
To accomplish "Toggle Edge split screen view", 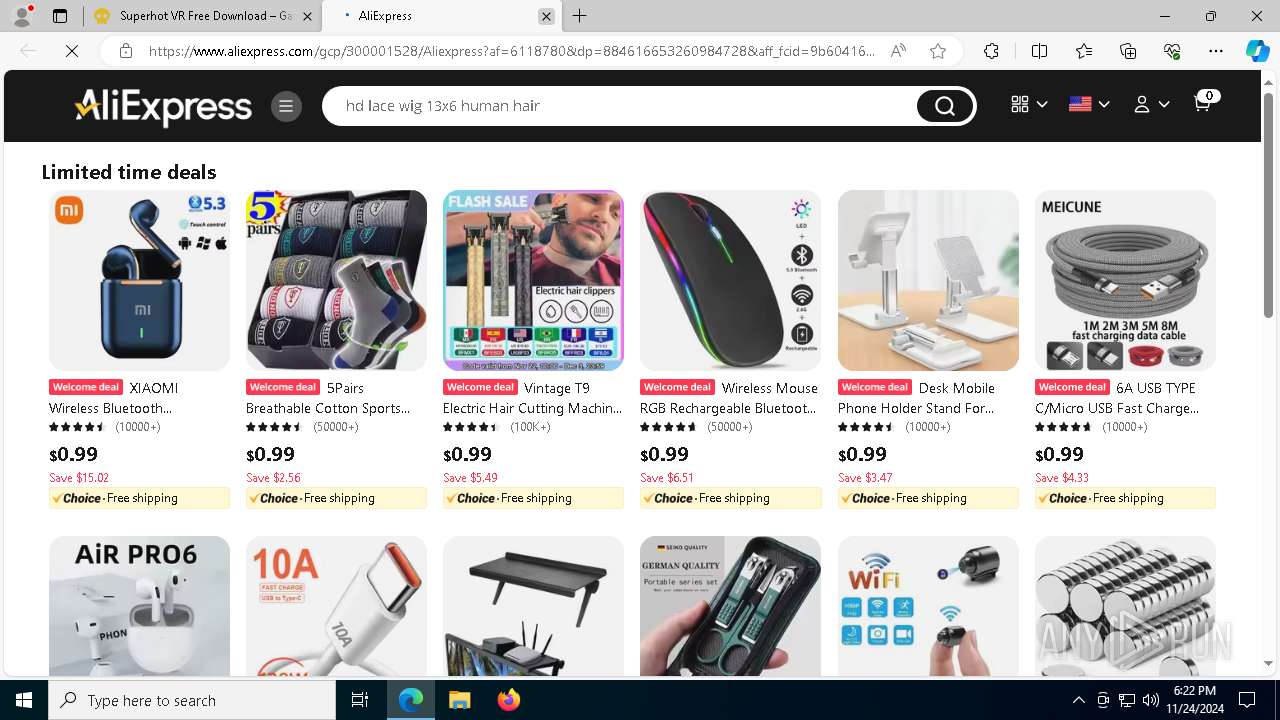I will point(1039,51).
